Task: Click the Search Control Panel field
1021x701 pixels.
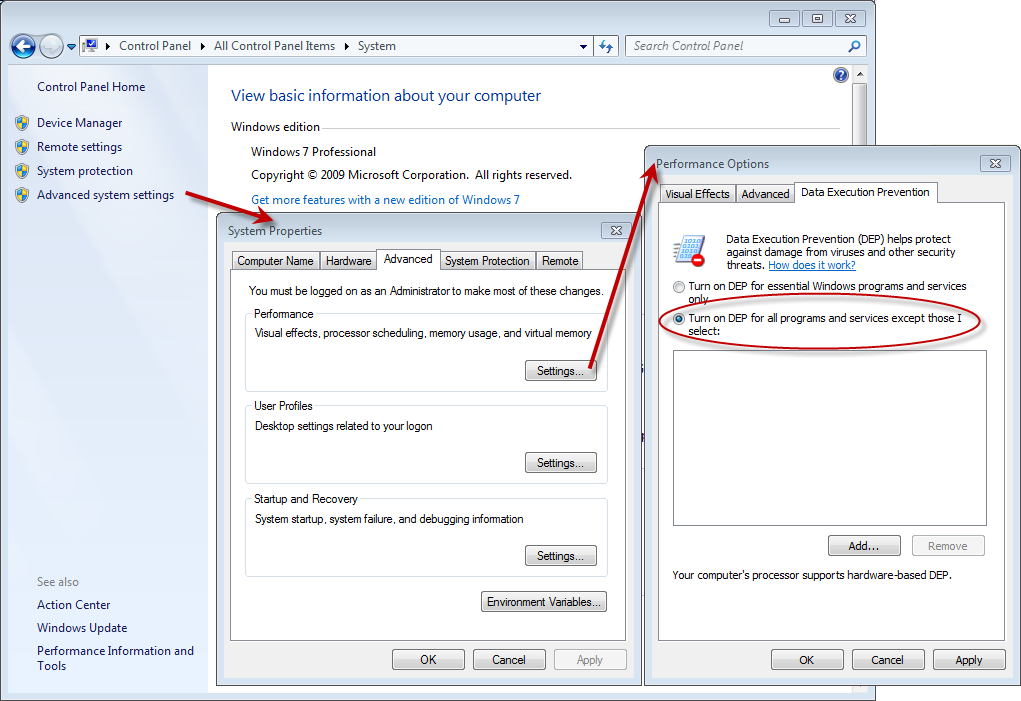Action: [746, 46]
